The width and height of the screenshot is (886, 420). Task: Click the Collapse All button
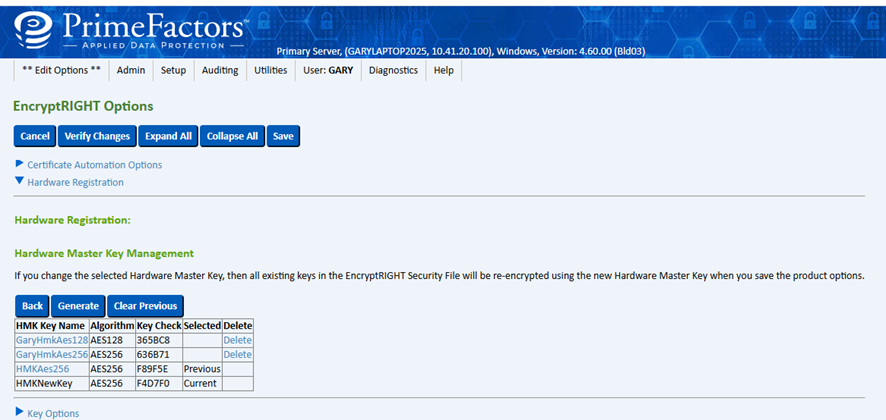coord(232,136)
